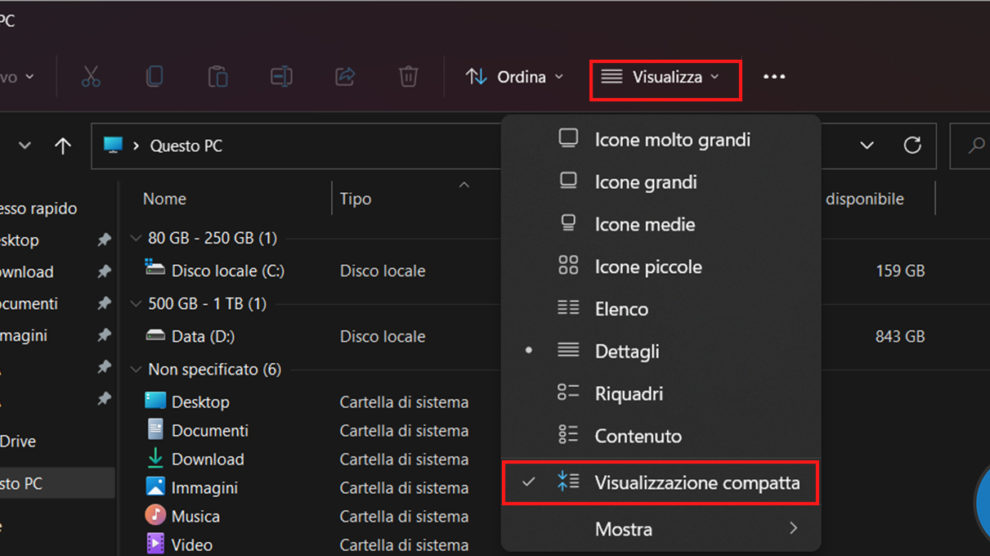Select the Data (D:) drive
The image size is (990, 556).
tap(202, 337)
